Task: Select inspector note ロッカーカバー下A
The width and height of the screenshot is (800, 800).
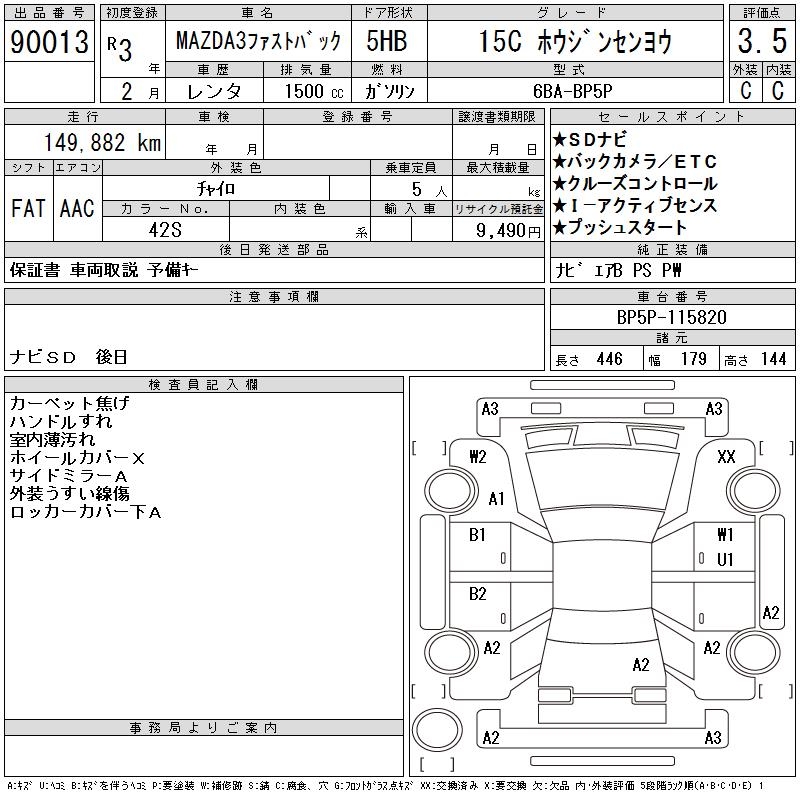Action: coord(86,512)
